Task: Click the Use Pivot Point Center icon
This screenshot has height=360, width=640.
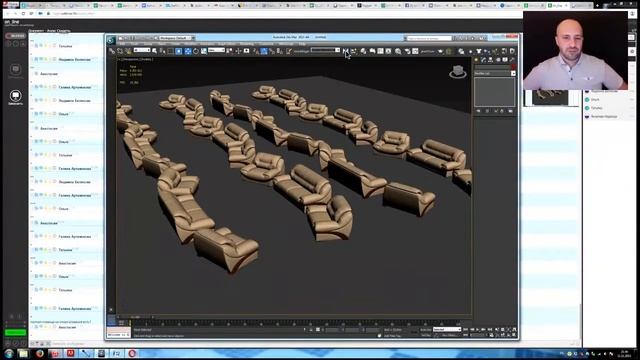Action: click(229, 51)
